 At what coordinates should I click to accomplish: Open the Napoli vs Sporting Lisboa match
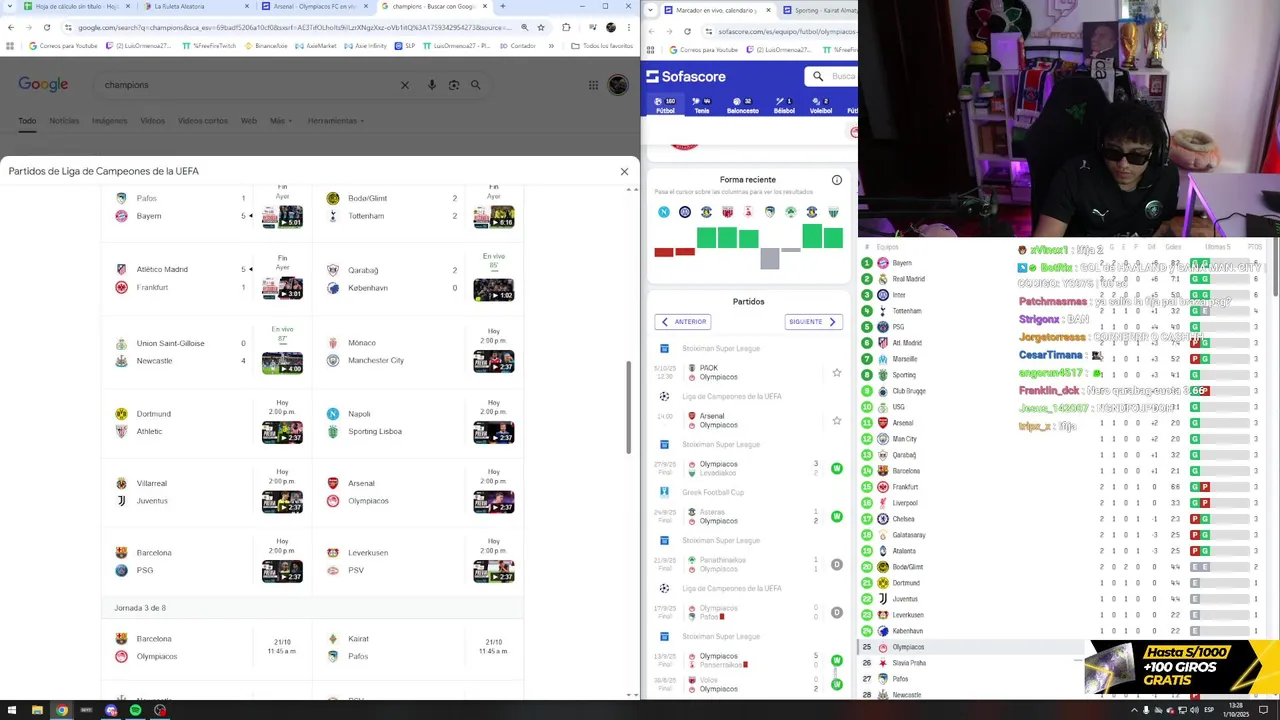[x=418, y=422]
